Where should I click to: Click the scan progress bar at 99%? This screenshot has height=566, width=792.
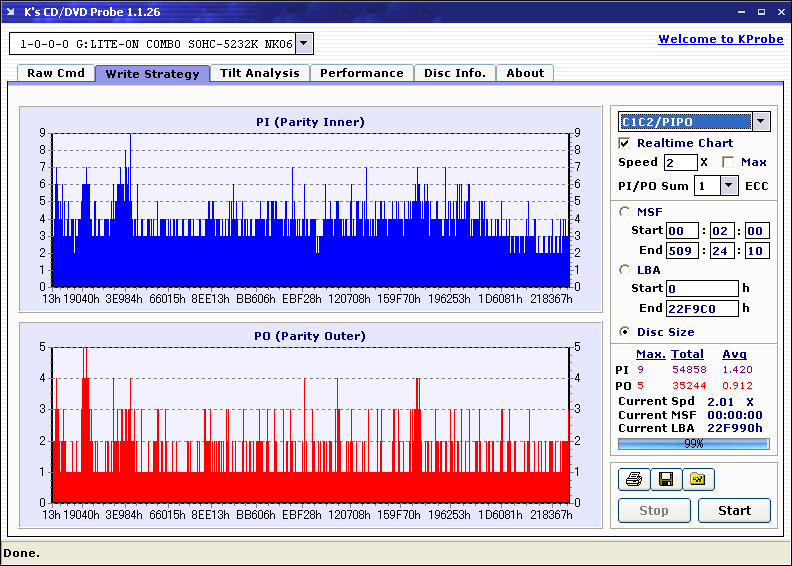click(x=693, y=443)
